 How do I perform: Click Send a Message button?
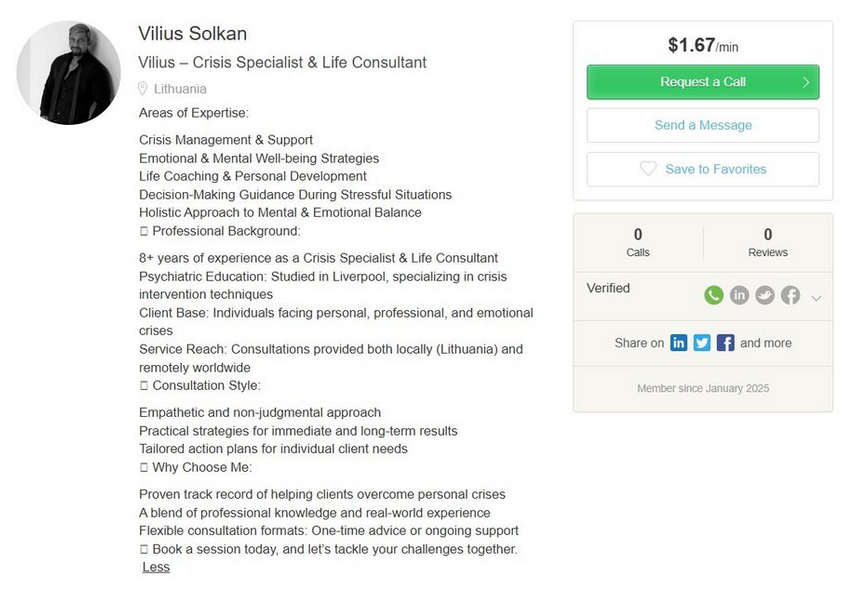pos(703,125)
